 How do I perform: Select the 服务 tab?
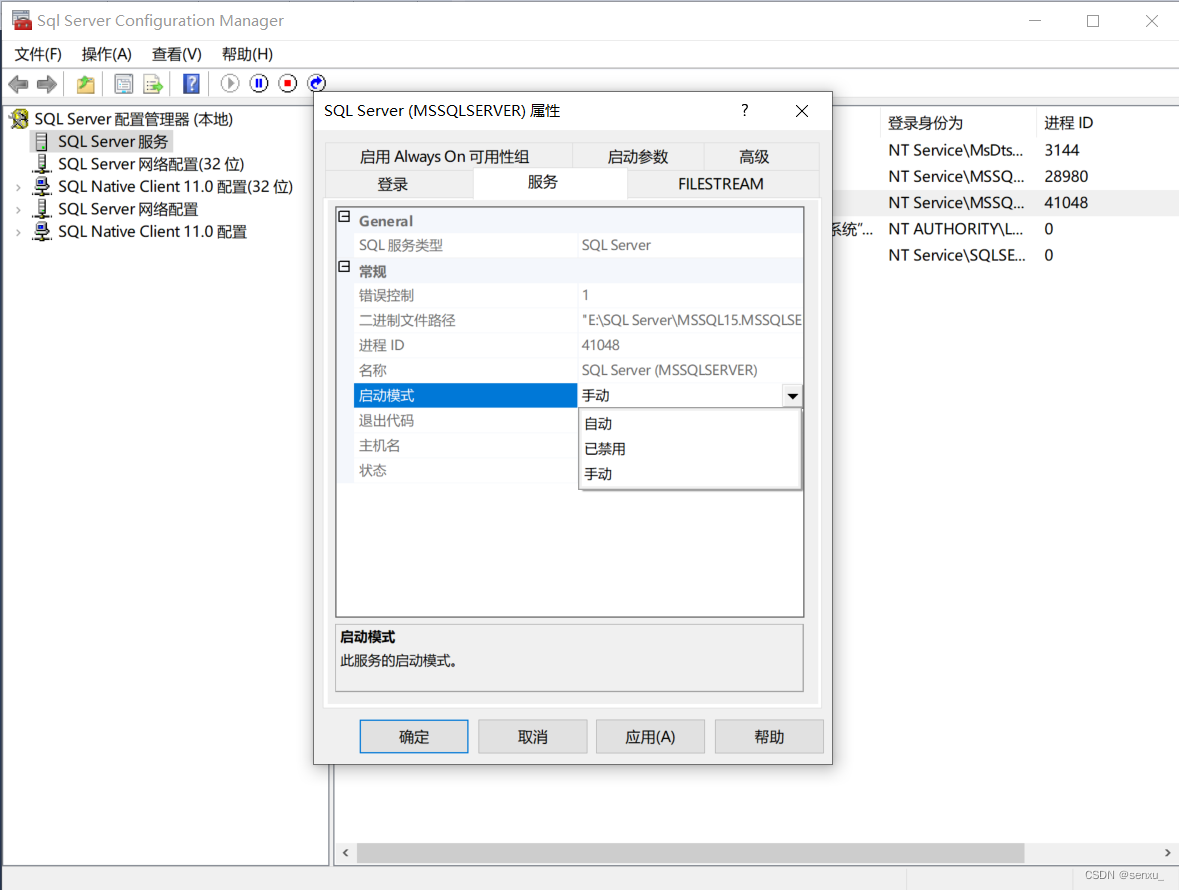(x=550, y=183)
